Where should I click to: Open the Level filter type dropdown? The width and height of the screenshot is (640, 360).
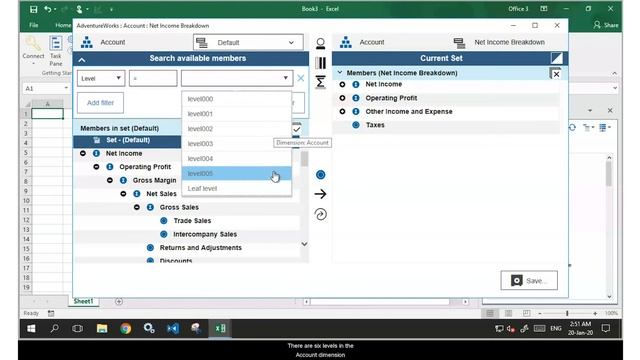[101, 78]
